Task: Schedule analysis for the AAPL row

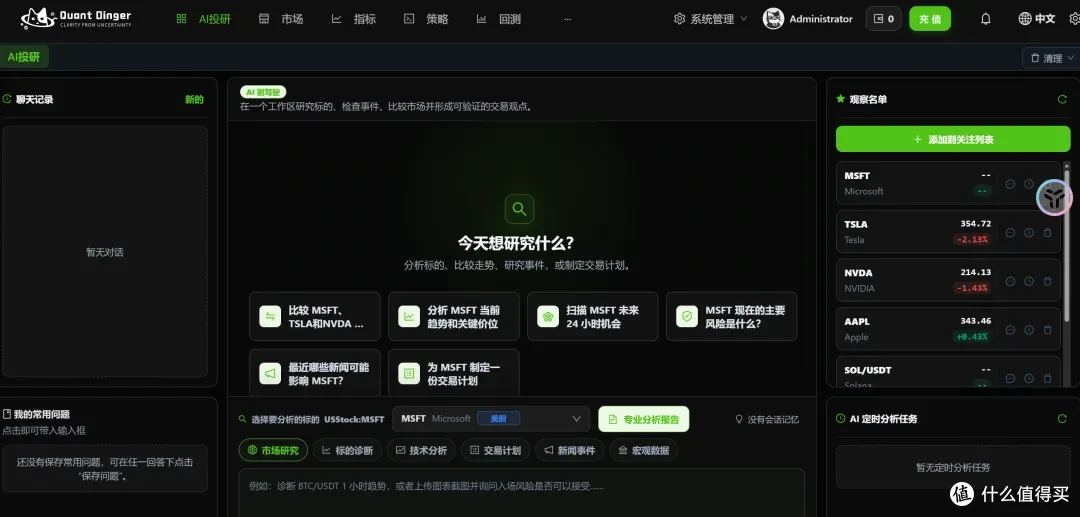Action: click(1029, 330)
